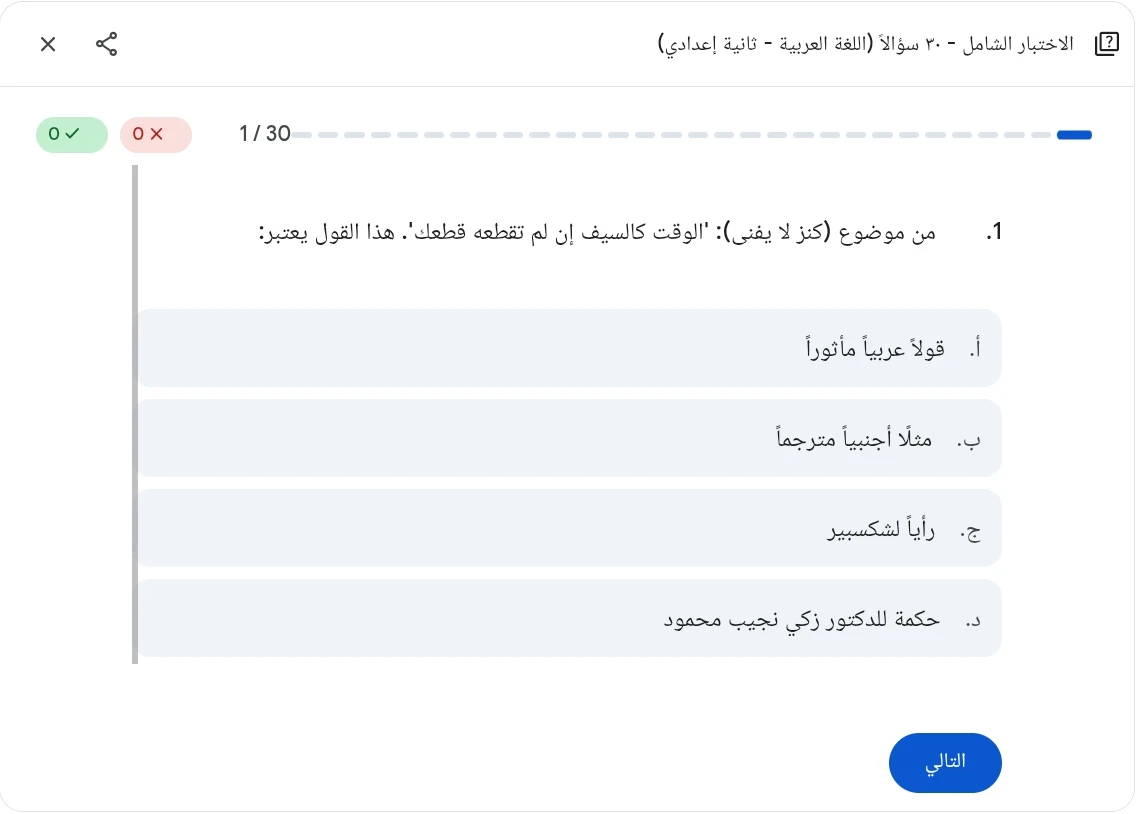Select answer ب: مثلاً أجنبياً مترجماً
Viewport: 1138px width, 814px height.
click(x=569, y=438)
